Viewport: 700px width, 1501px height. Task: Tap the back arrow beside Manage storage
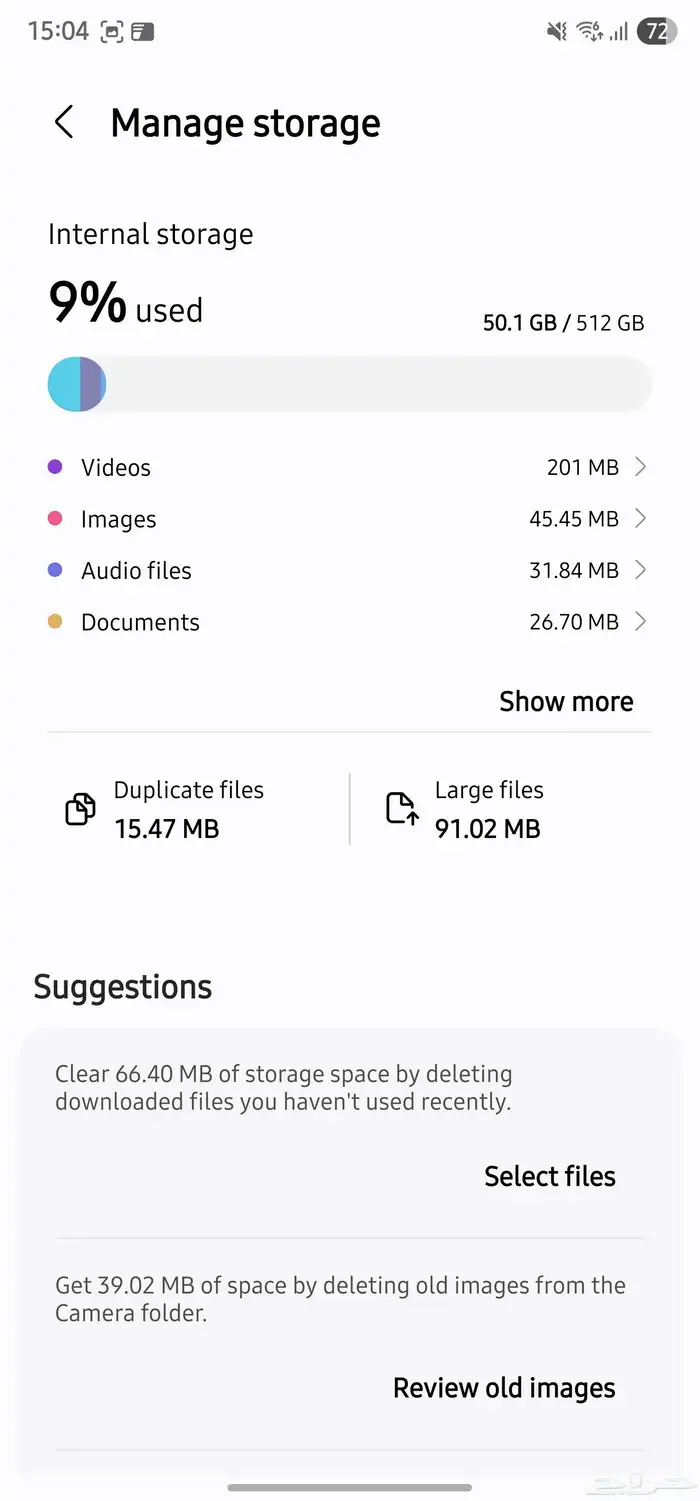[x=64, y=123]
